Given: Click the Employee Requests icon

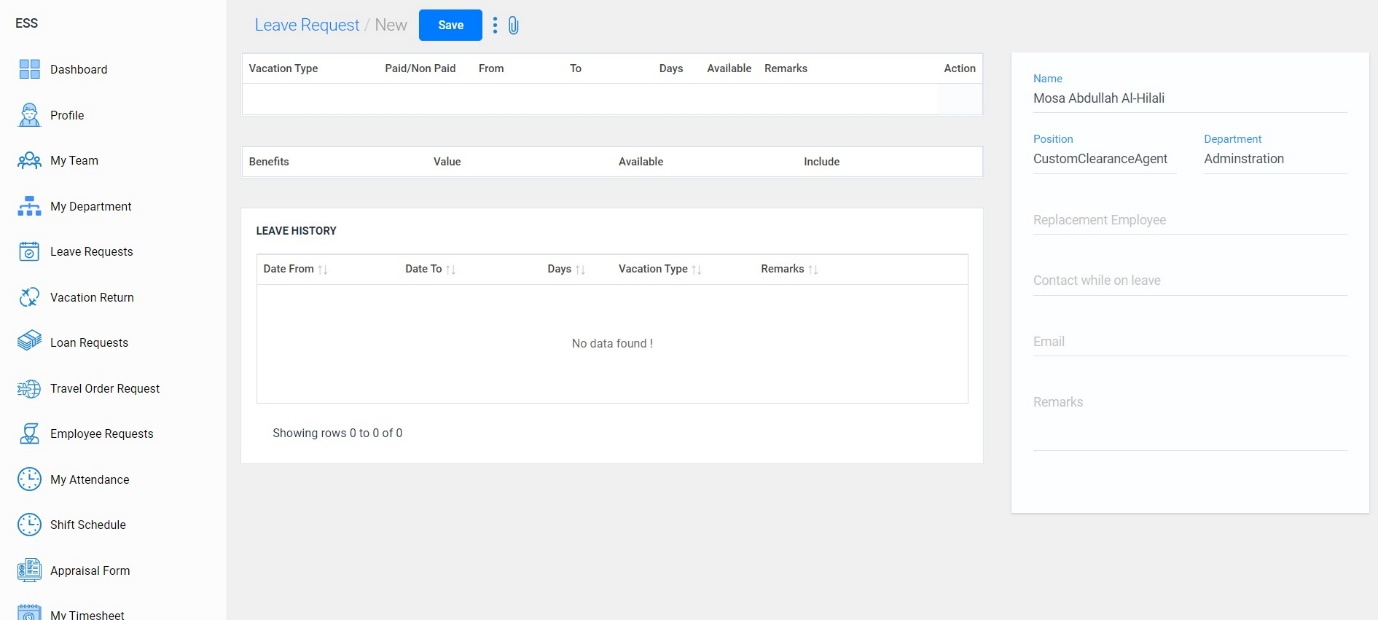Looking at the screenshot, I should tap(30, 433).
